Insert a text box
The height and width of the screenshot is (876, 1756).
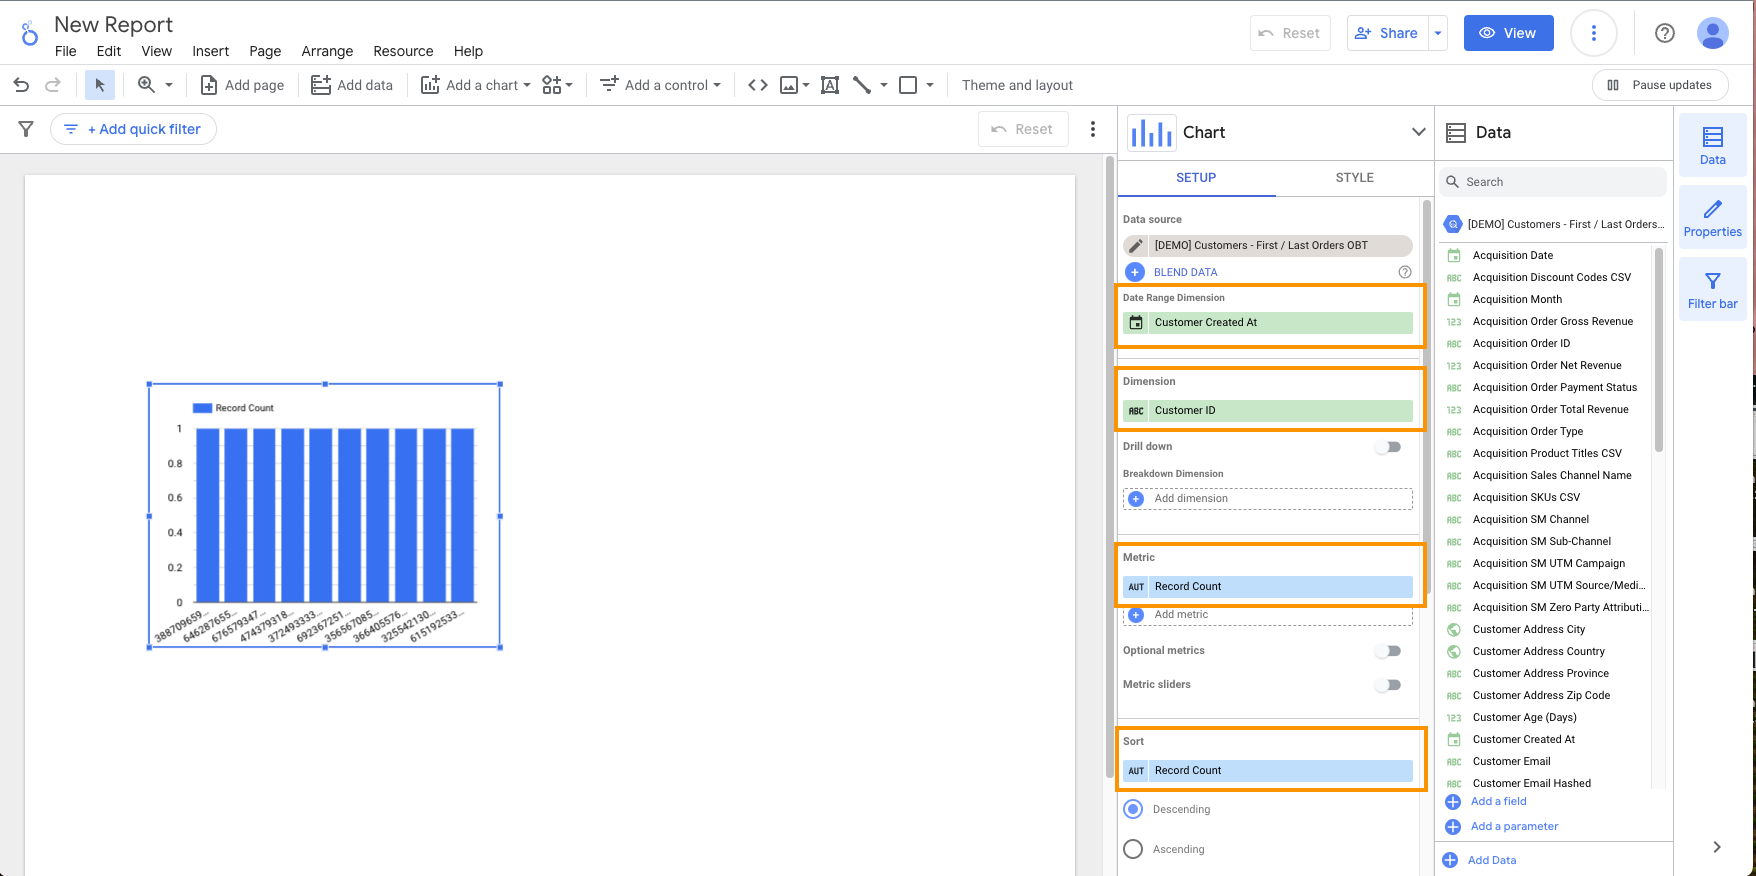830,85
